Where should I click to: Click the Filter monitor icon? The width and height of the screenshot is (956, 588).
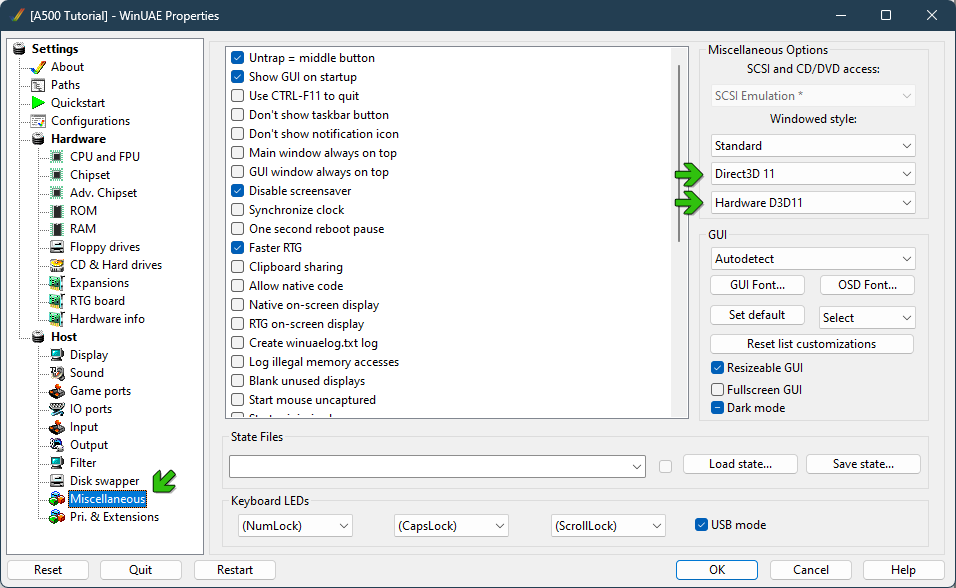pos(57,463)
